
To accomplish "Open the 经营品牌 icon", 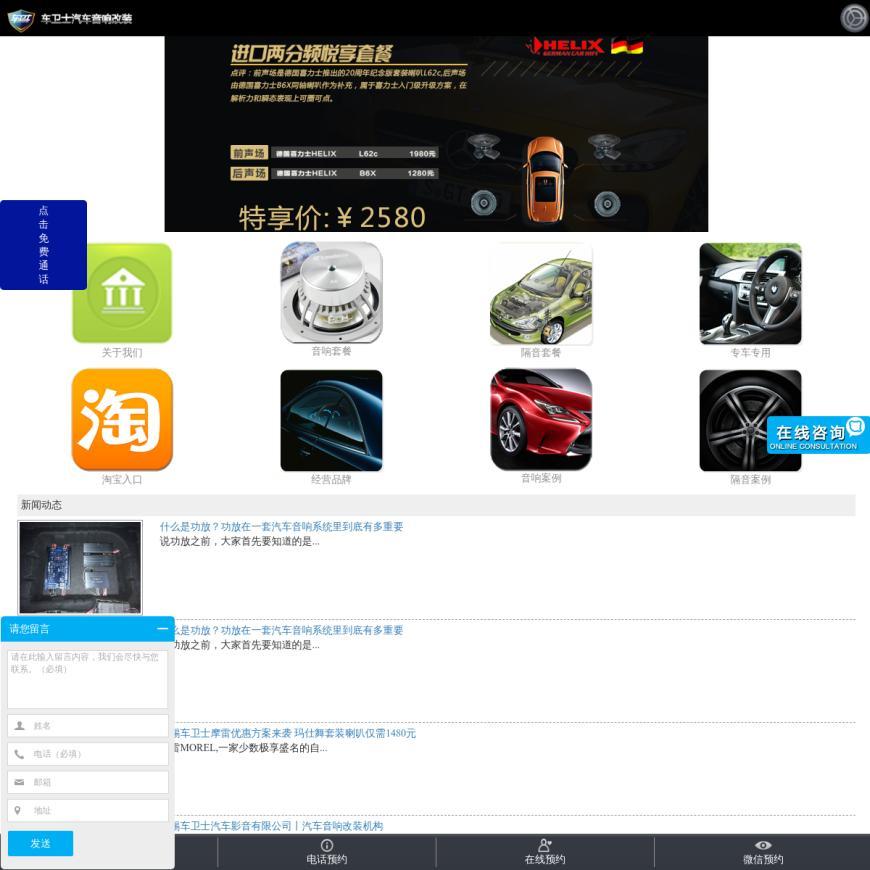I will (x=331, y=420).
